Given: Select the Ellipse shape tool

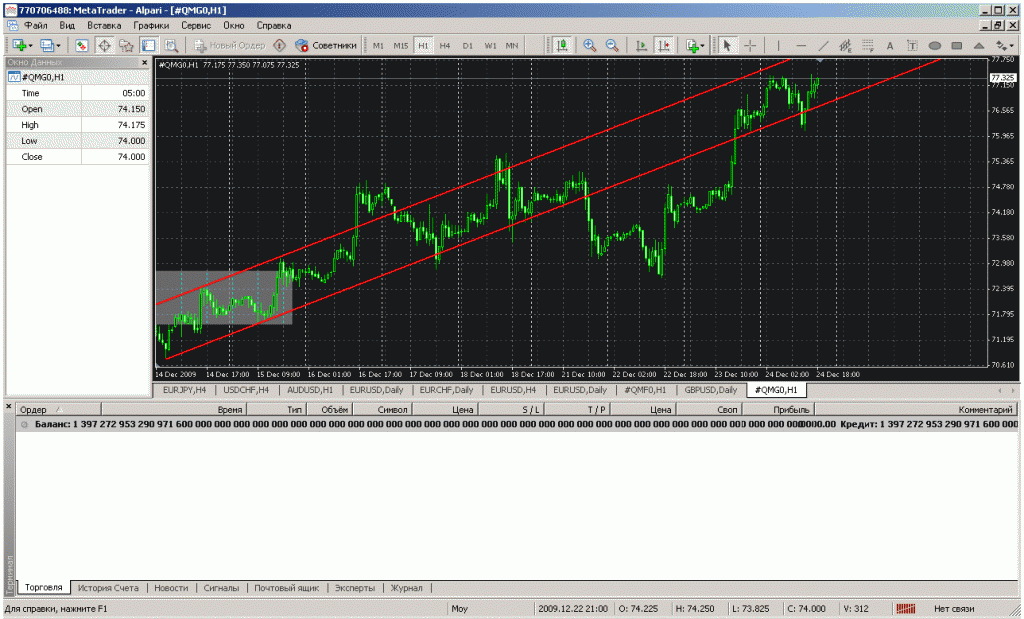Looking at the screenshot, I should (x=935, y=45).
